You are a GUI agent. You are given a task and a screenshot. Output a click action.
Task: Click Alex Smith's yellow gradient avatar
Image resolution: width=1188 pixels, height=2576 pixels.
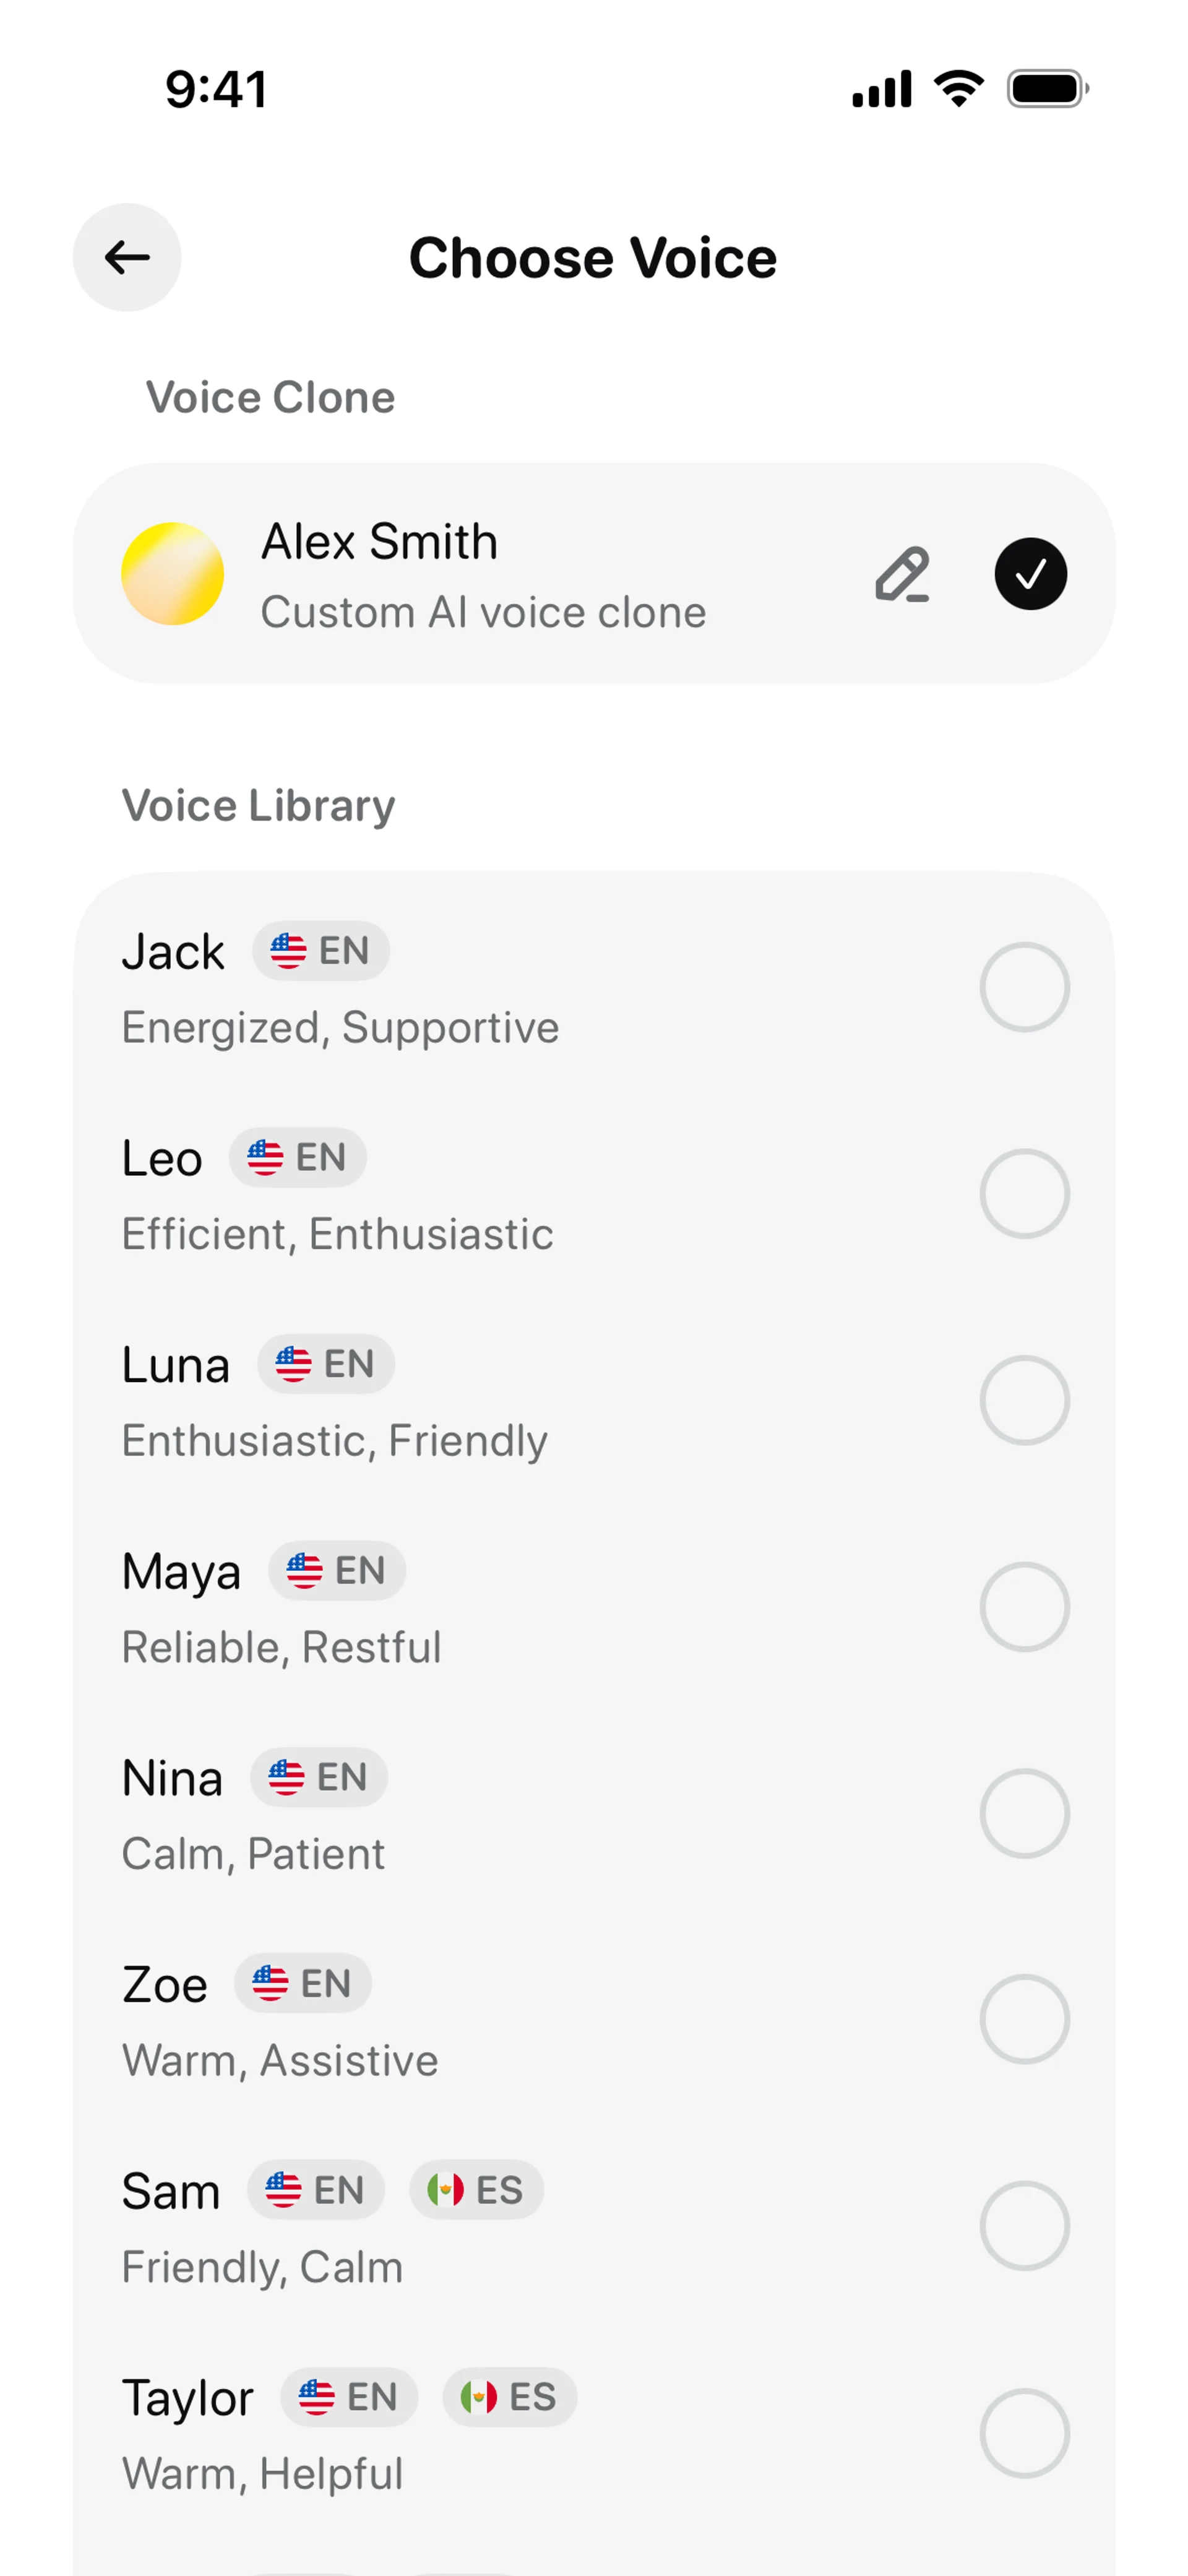point(172,574)
